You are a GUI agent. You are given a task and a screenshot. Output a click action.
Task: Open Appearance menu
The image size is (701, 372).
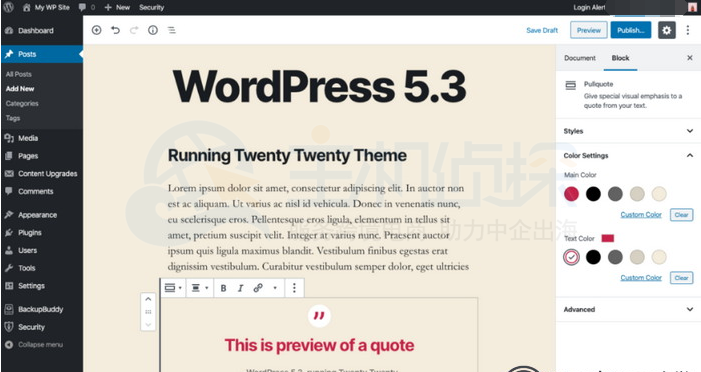tap(42, 215)
